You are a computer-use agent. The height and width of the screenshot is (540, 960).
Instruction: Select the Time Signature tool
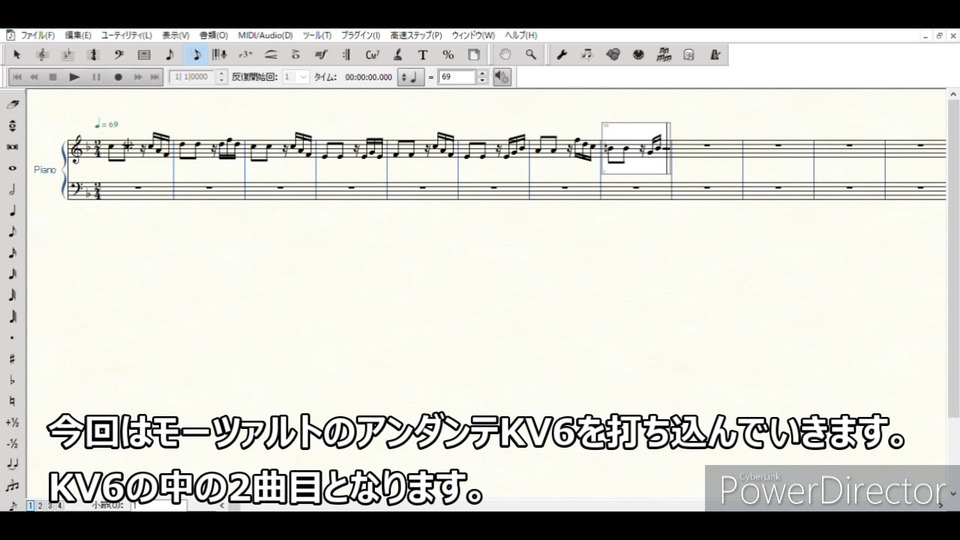coord(93,55)
